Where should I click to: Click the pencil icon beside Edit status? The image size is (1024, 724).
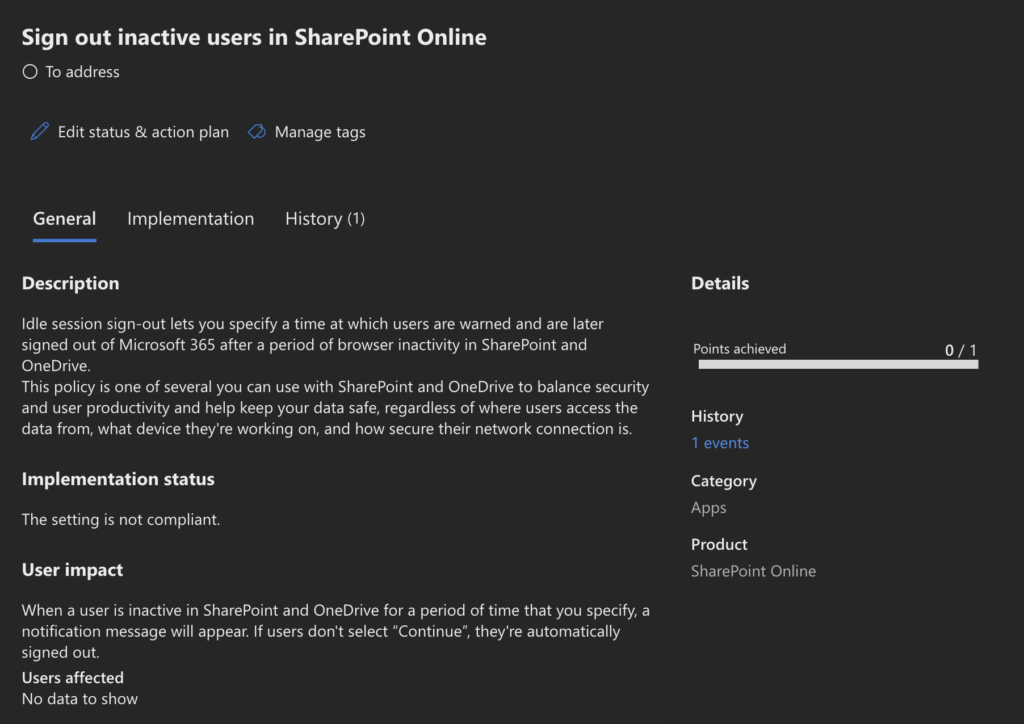coord(40,132)
